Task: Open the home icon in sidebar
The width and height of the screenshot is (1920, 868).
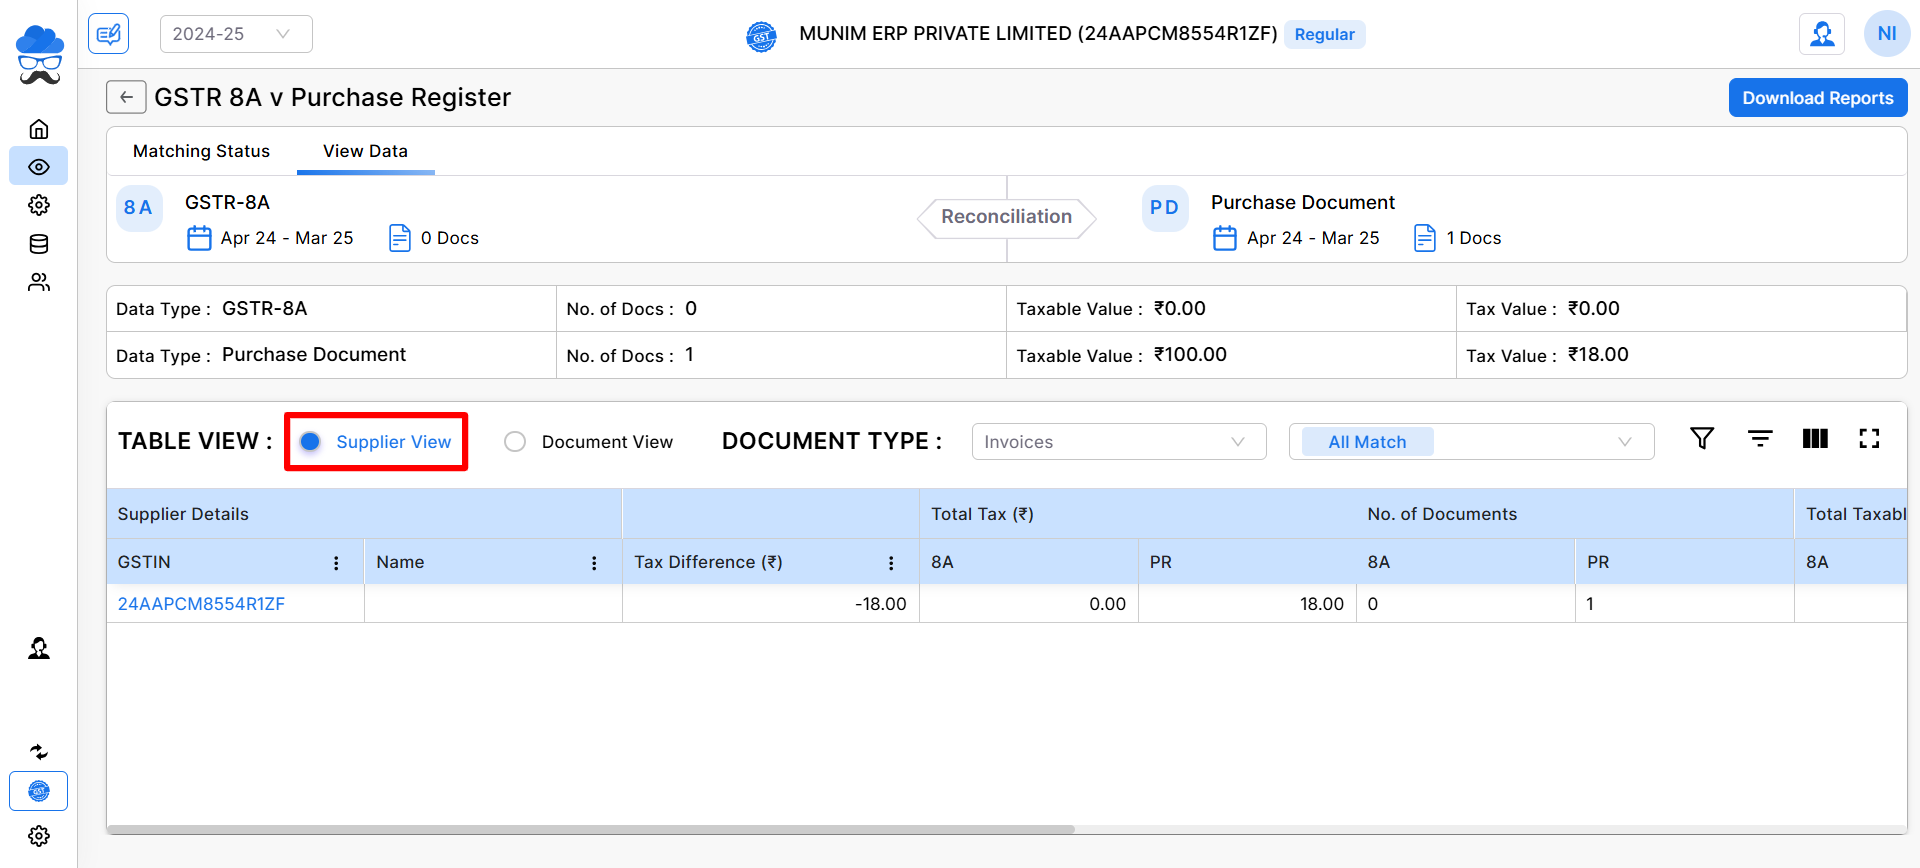Action: (39, 129)
